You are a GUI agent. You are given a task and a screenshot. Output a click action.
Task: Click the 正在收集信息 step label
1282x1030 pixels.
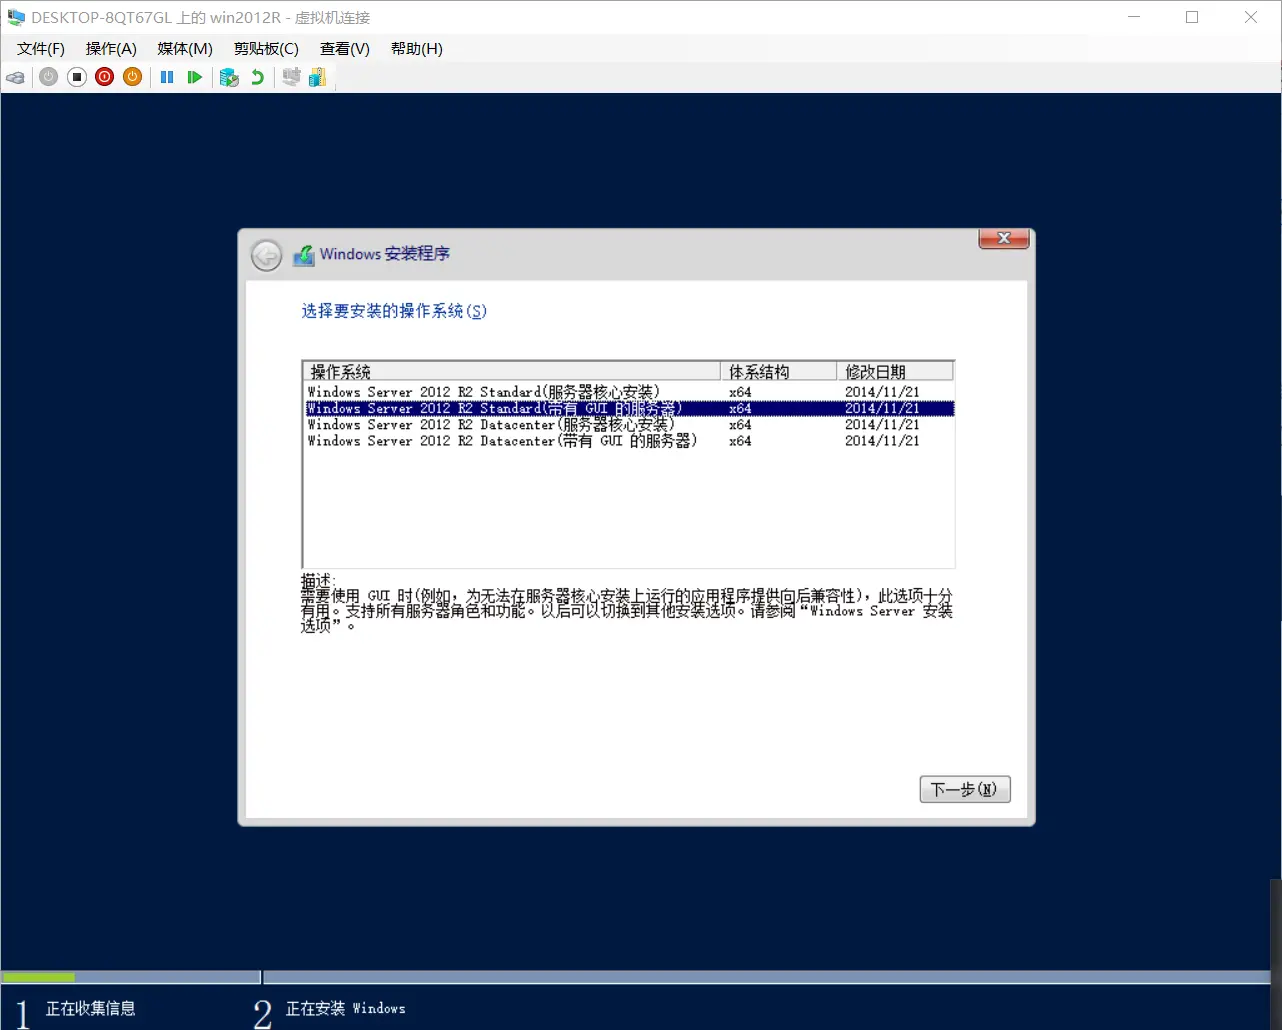90,1008
